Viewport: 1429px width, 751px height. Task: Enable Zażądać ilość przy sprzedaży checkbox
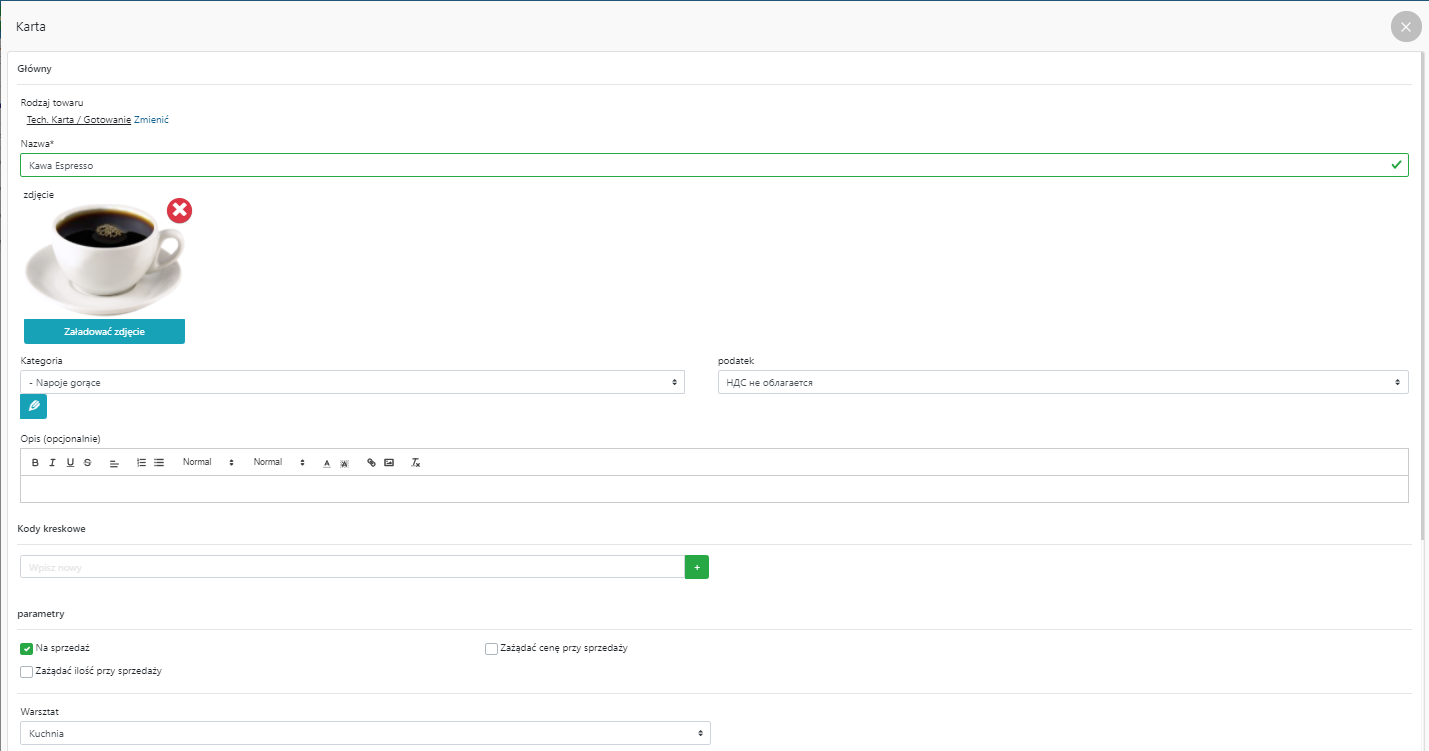pyautogui.click(x=27, y=672)
